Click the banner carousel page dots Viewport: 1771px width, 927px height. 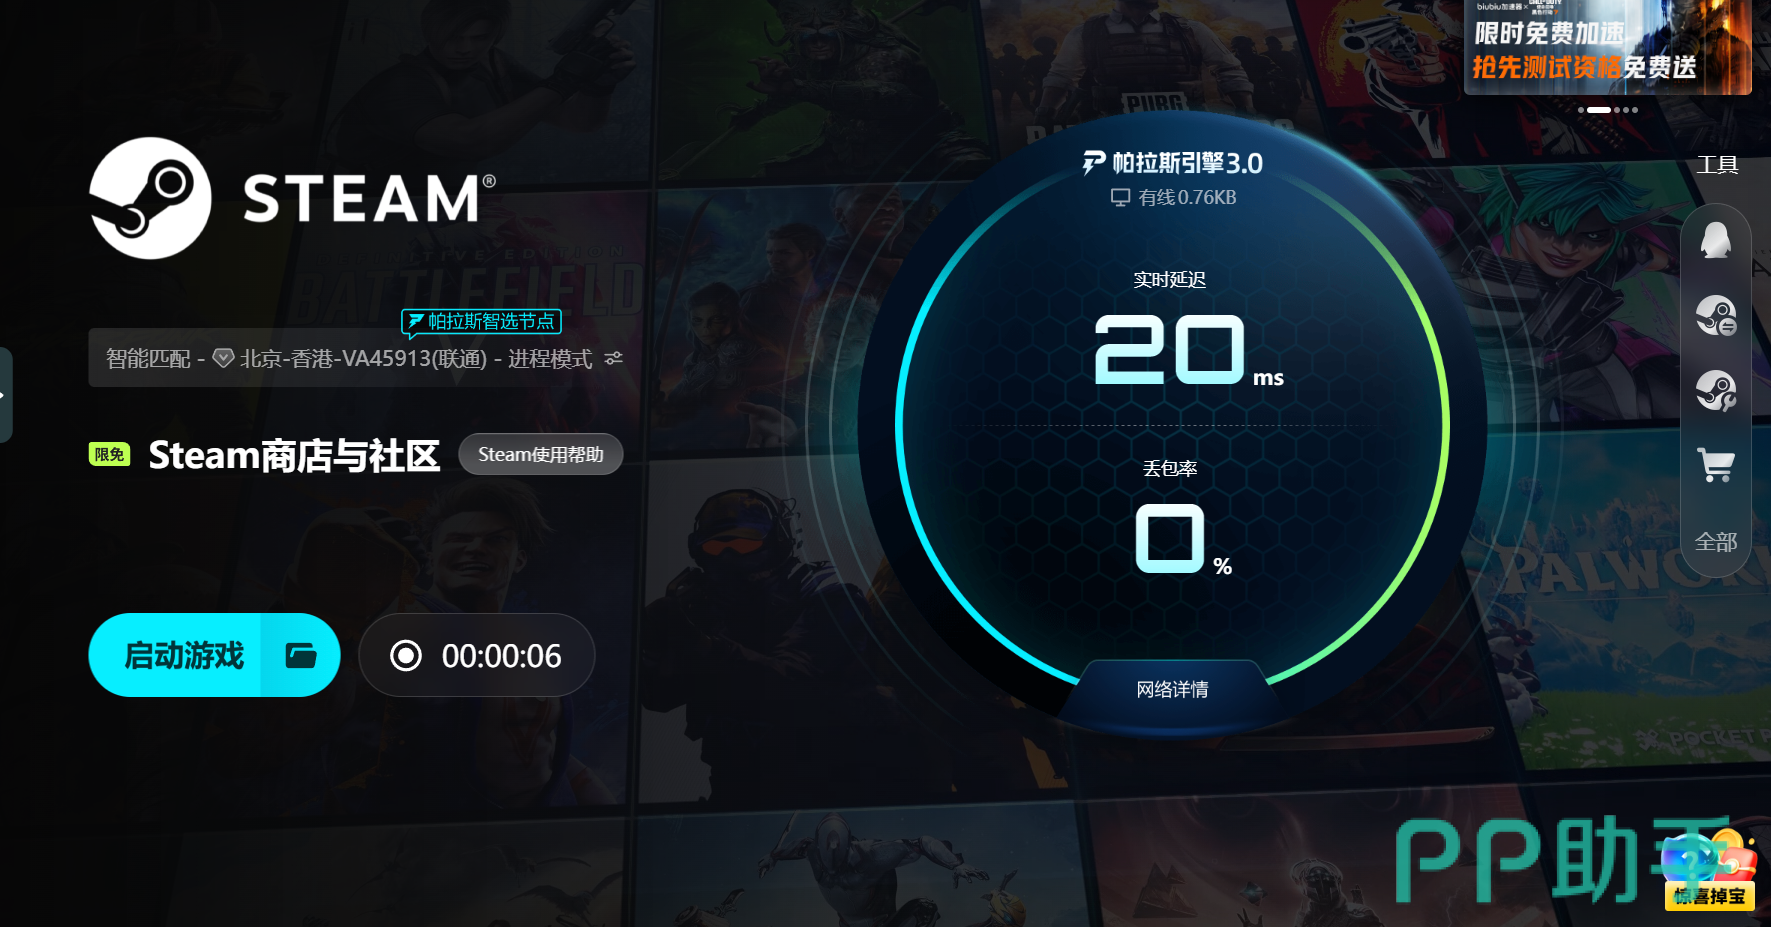(x=1608, y=110)
